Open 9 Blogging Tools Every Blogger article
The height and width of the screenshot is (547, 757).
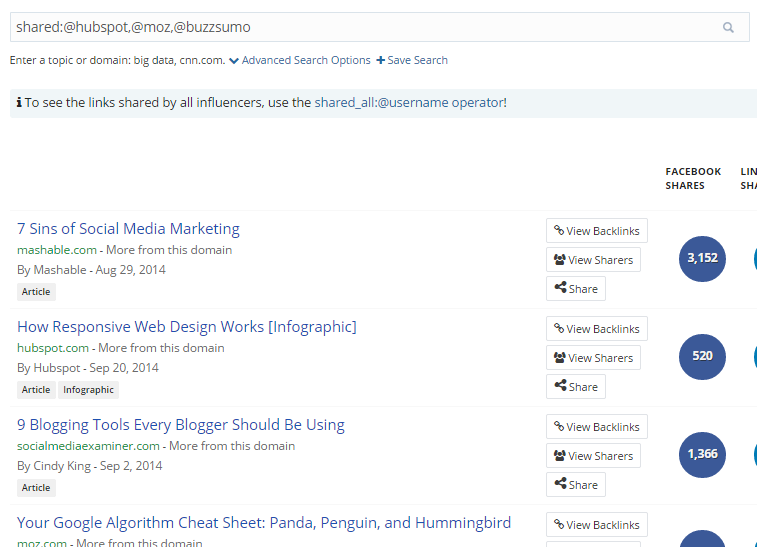(x=181, y=424)
